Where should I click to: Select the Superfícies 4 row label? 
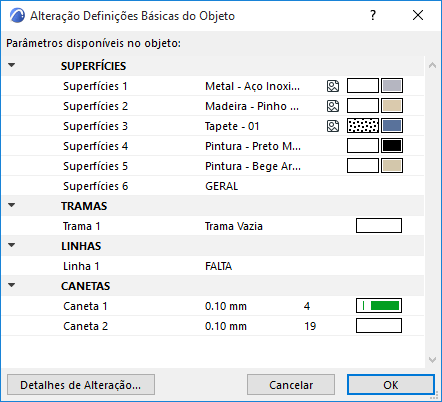95,146
